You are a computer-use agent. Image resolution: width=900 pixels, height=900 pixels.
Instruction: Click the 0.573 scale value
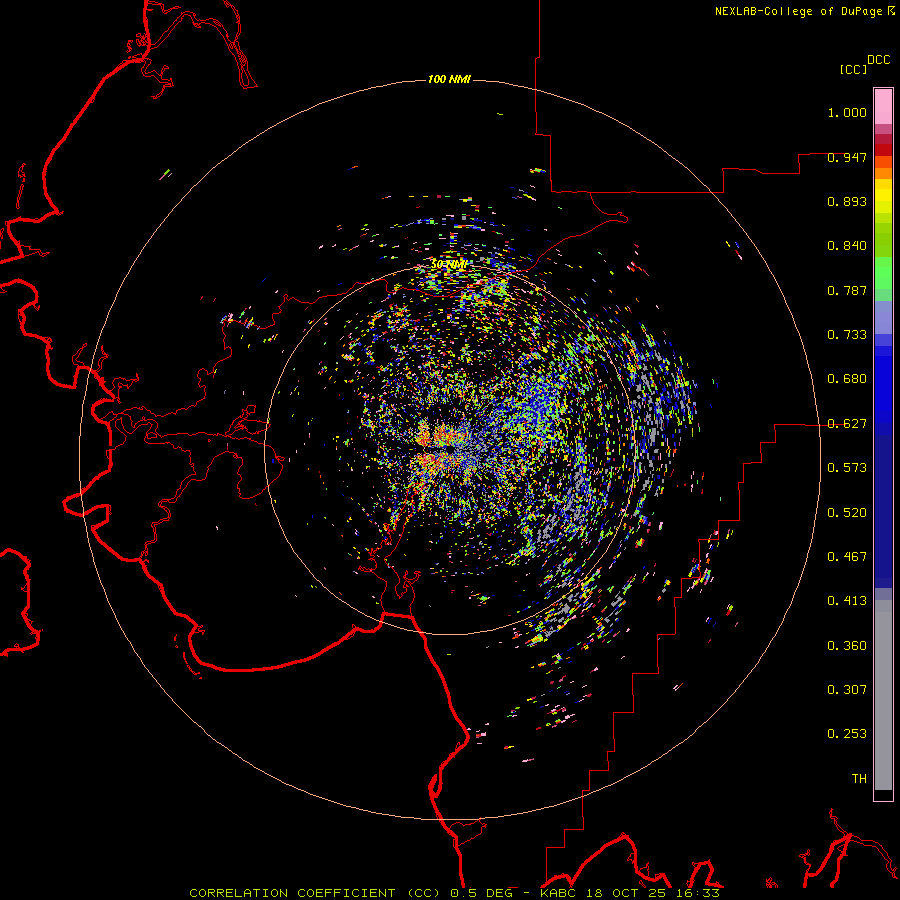[x=847, y=468]
